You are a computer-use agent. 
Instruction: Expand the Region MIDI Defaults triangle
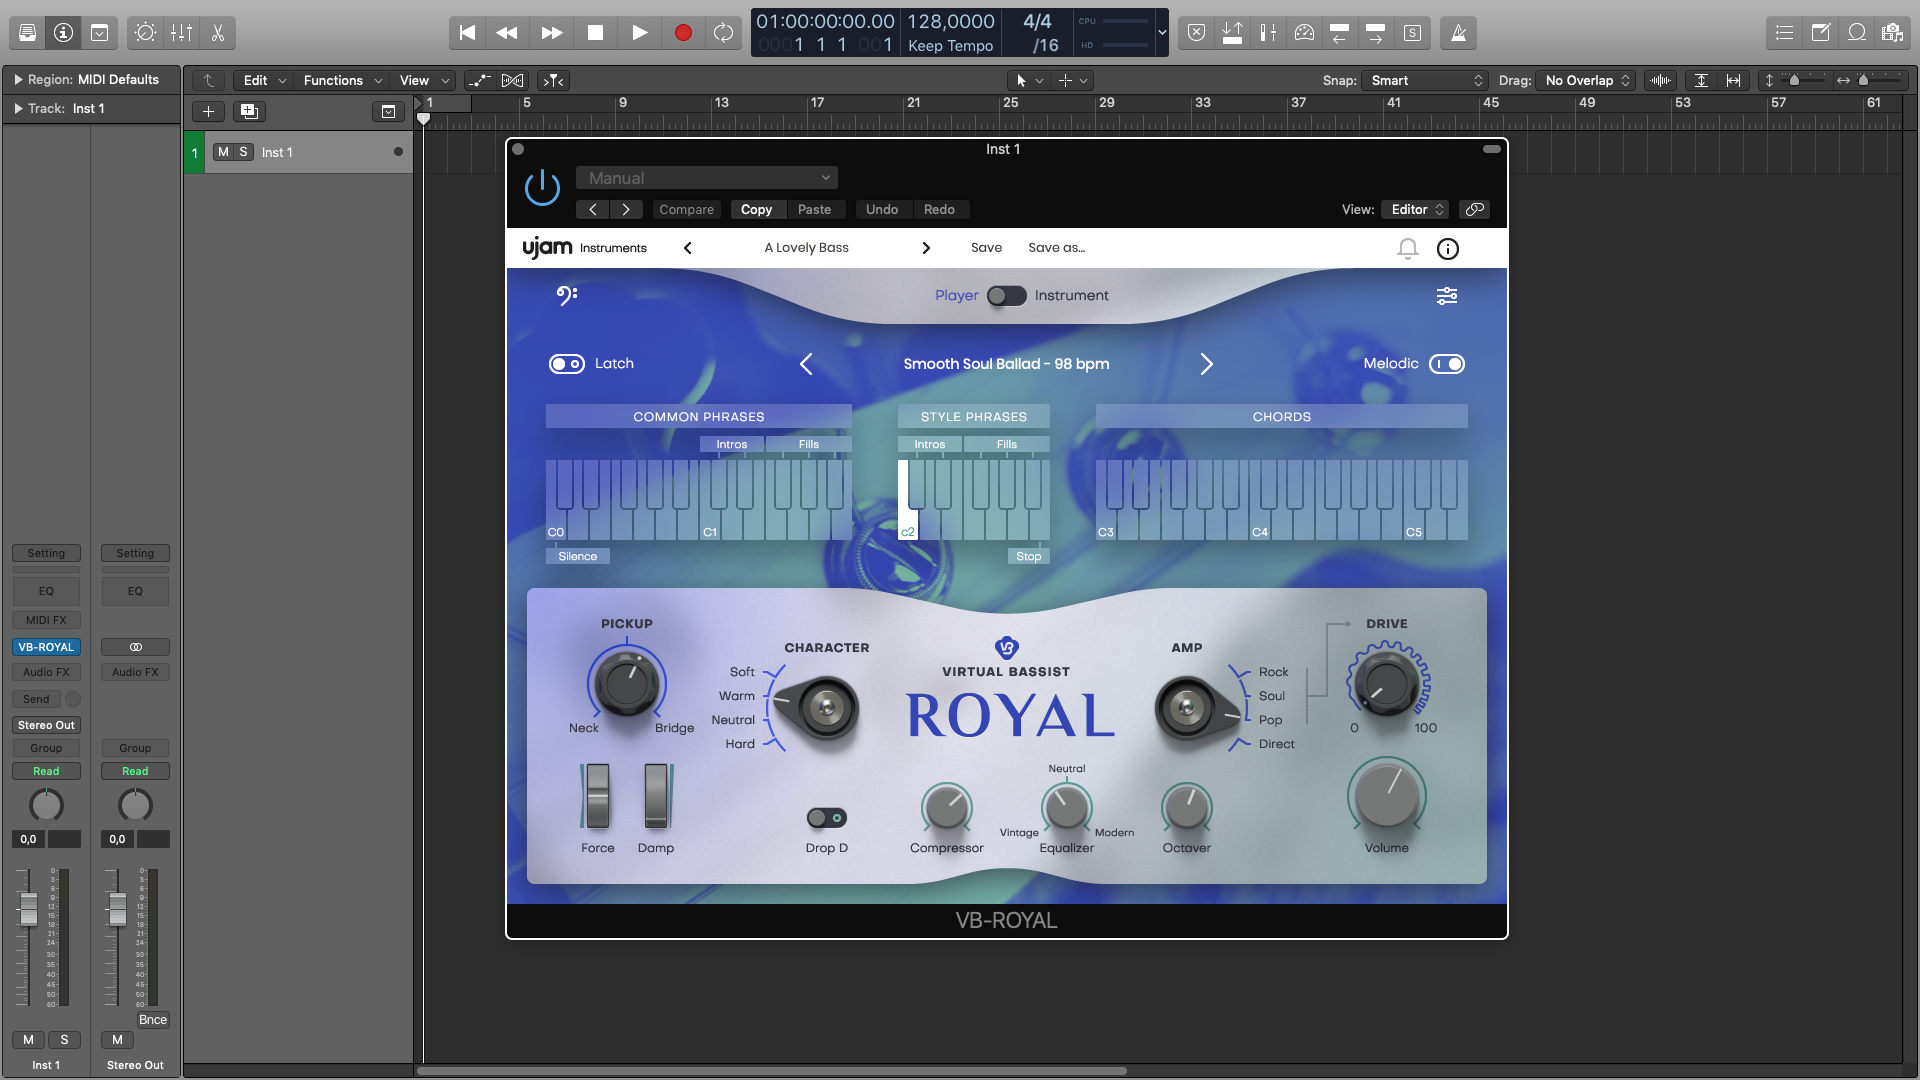tap(18, 79)
